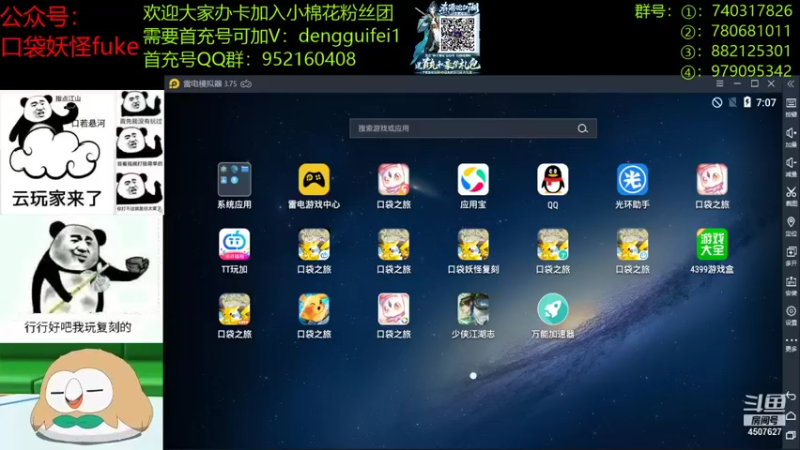Focus the 搜索游戏或应用 search field
This screenshot has width=800, height=450.
click(473, 129)
